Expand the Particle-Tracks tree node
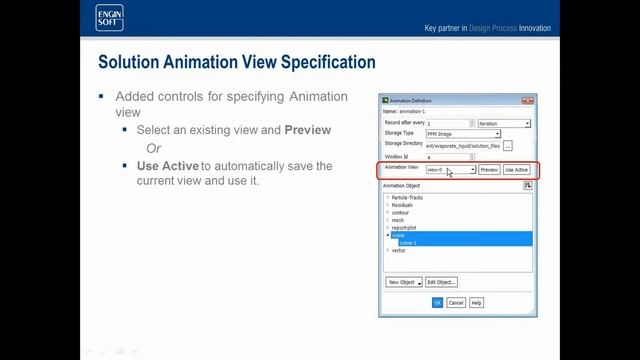 coord(387,198)
